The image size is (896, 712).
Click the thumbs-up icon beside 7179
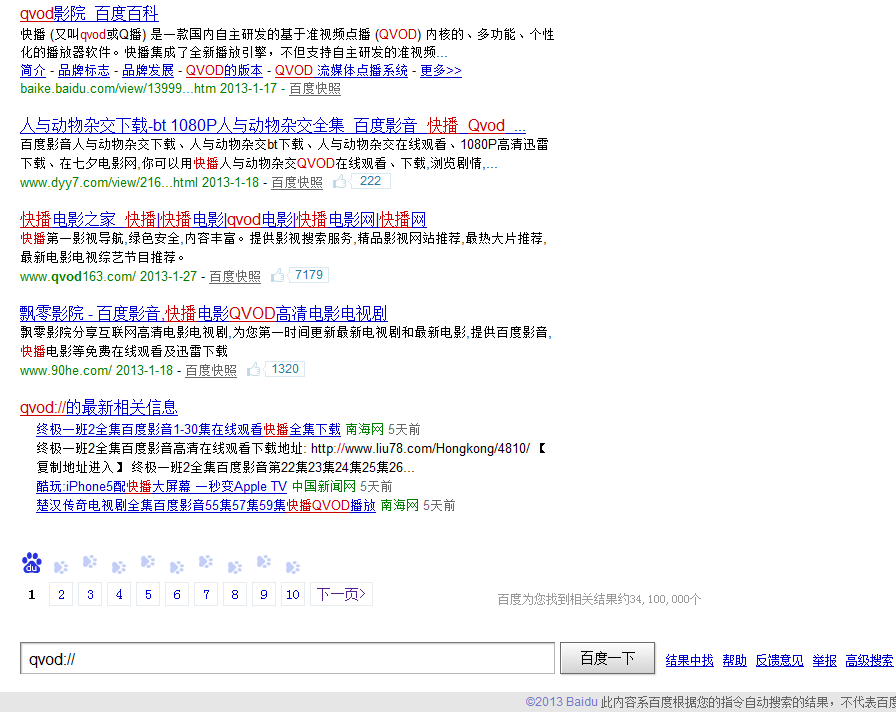[278, 275]
